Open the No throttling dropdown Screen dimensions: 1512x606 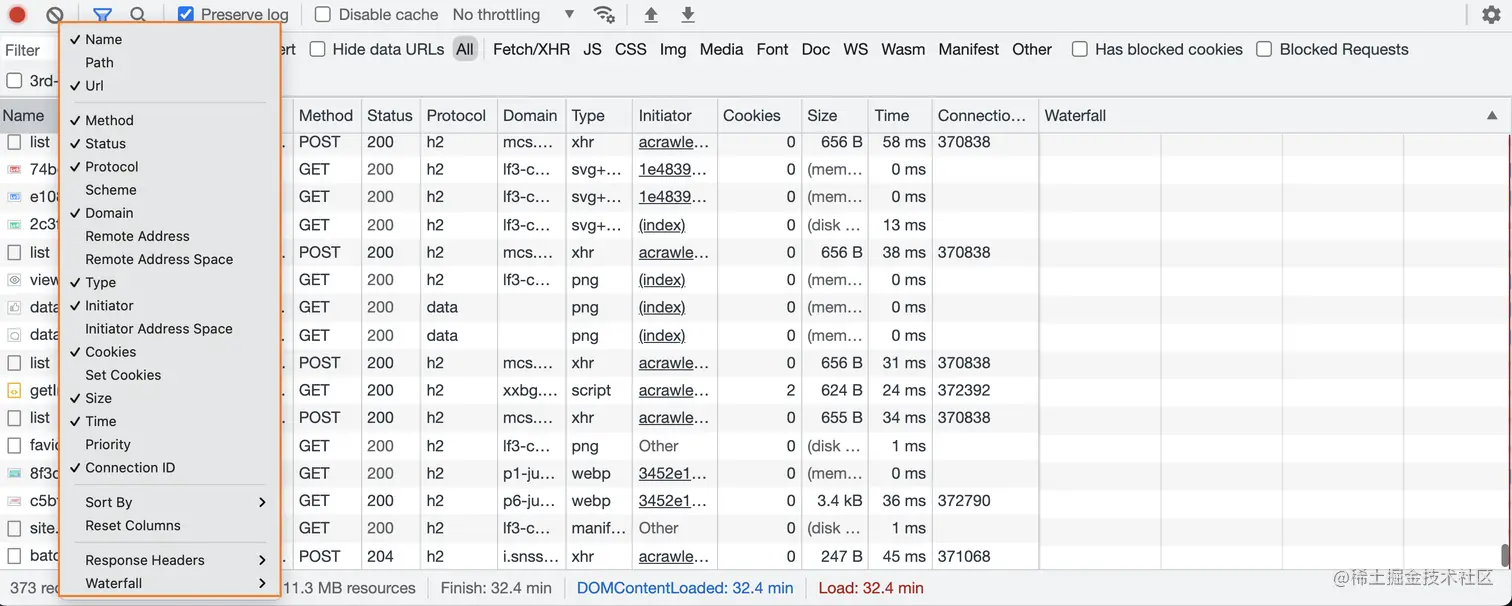(513, 15)
